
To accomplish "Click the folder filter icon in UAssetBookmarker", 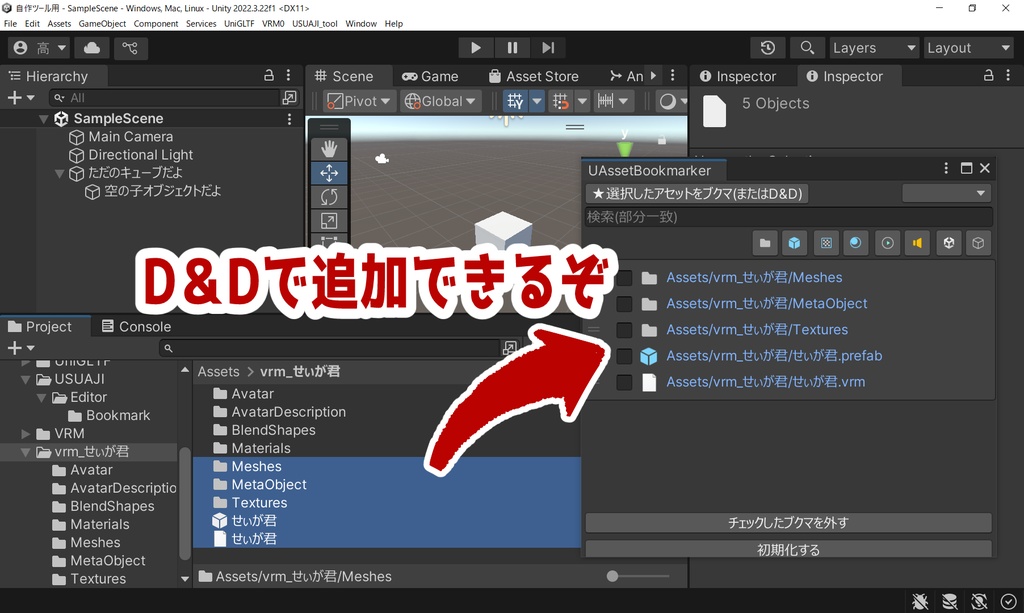I will point(764,242).
